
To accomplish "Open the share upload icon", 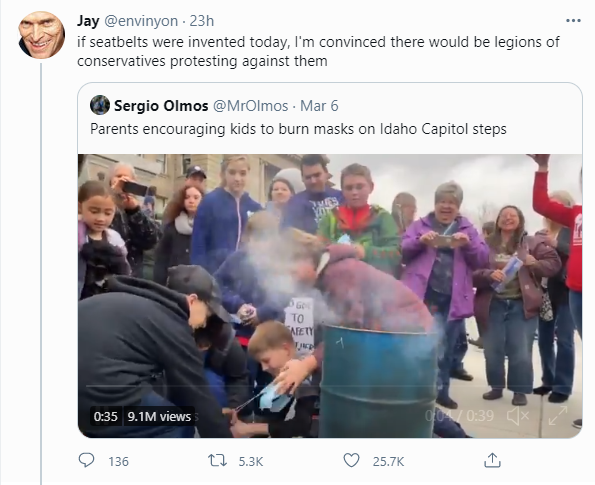I will pos(492,460).
